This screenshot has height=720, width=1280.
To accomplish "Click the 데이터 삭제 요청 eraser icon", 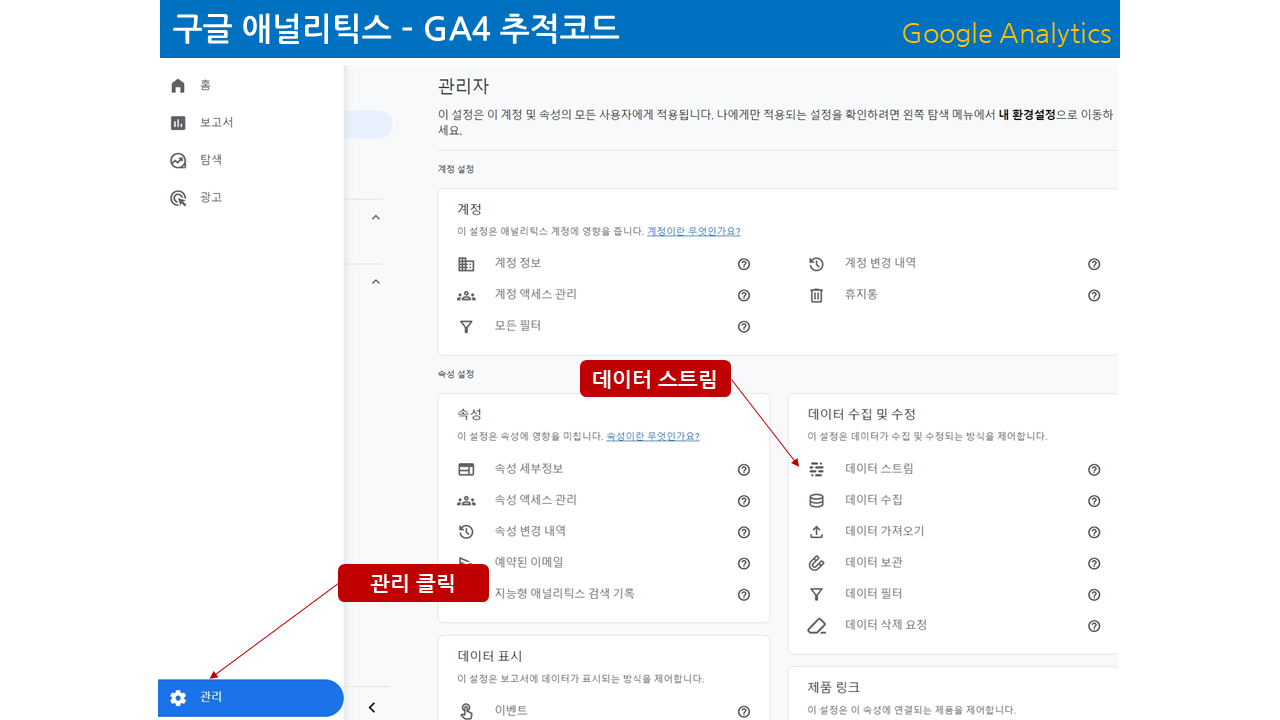I will tap(817, 626).
